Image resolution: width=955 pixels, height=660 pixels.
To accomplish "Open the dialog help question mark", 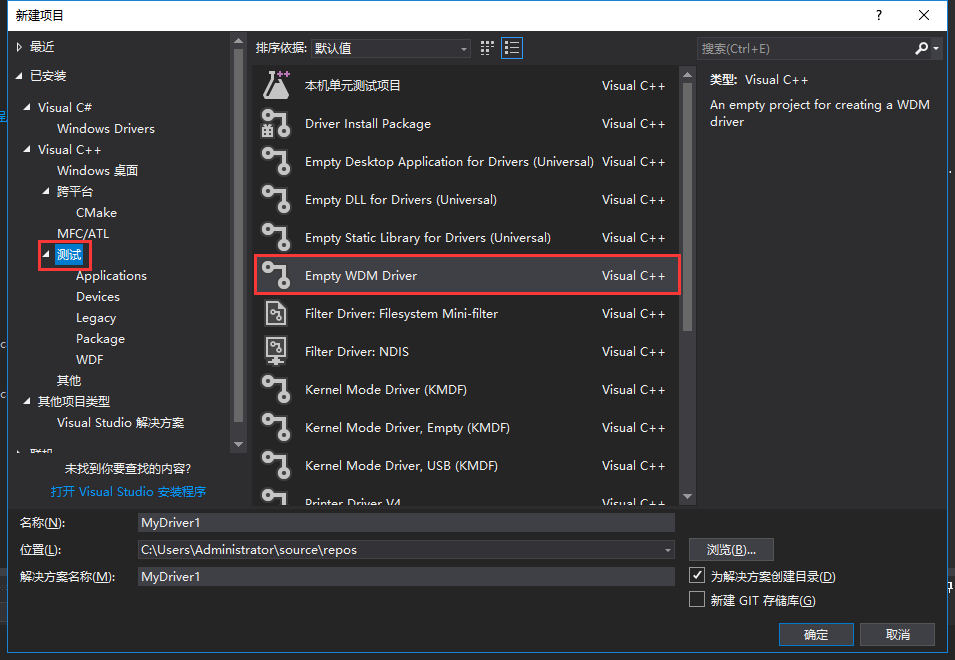I will coord(878,15).
